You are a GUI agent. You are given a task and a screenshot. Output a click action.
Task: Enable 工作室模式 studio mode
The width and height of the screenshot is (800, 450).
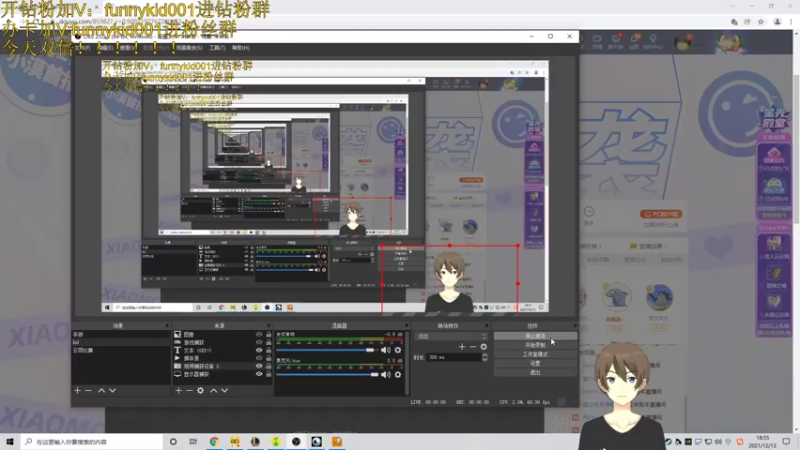(x=535, y=354)
